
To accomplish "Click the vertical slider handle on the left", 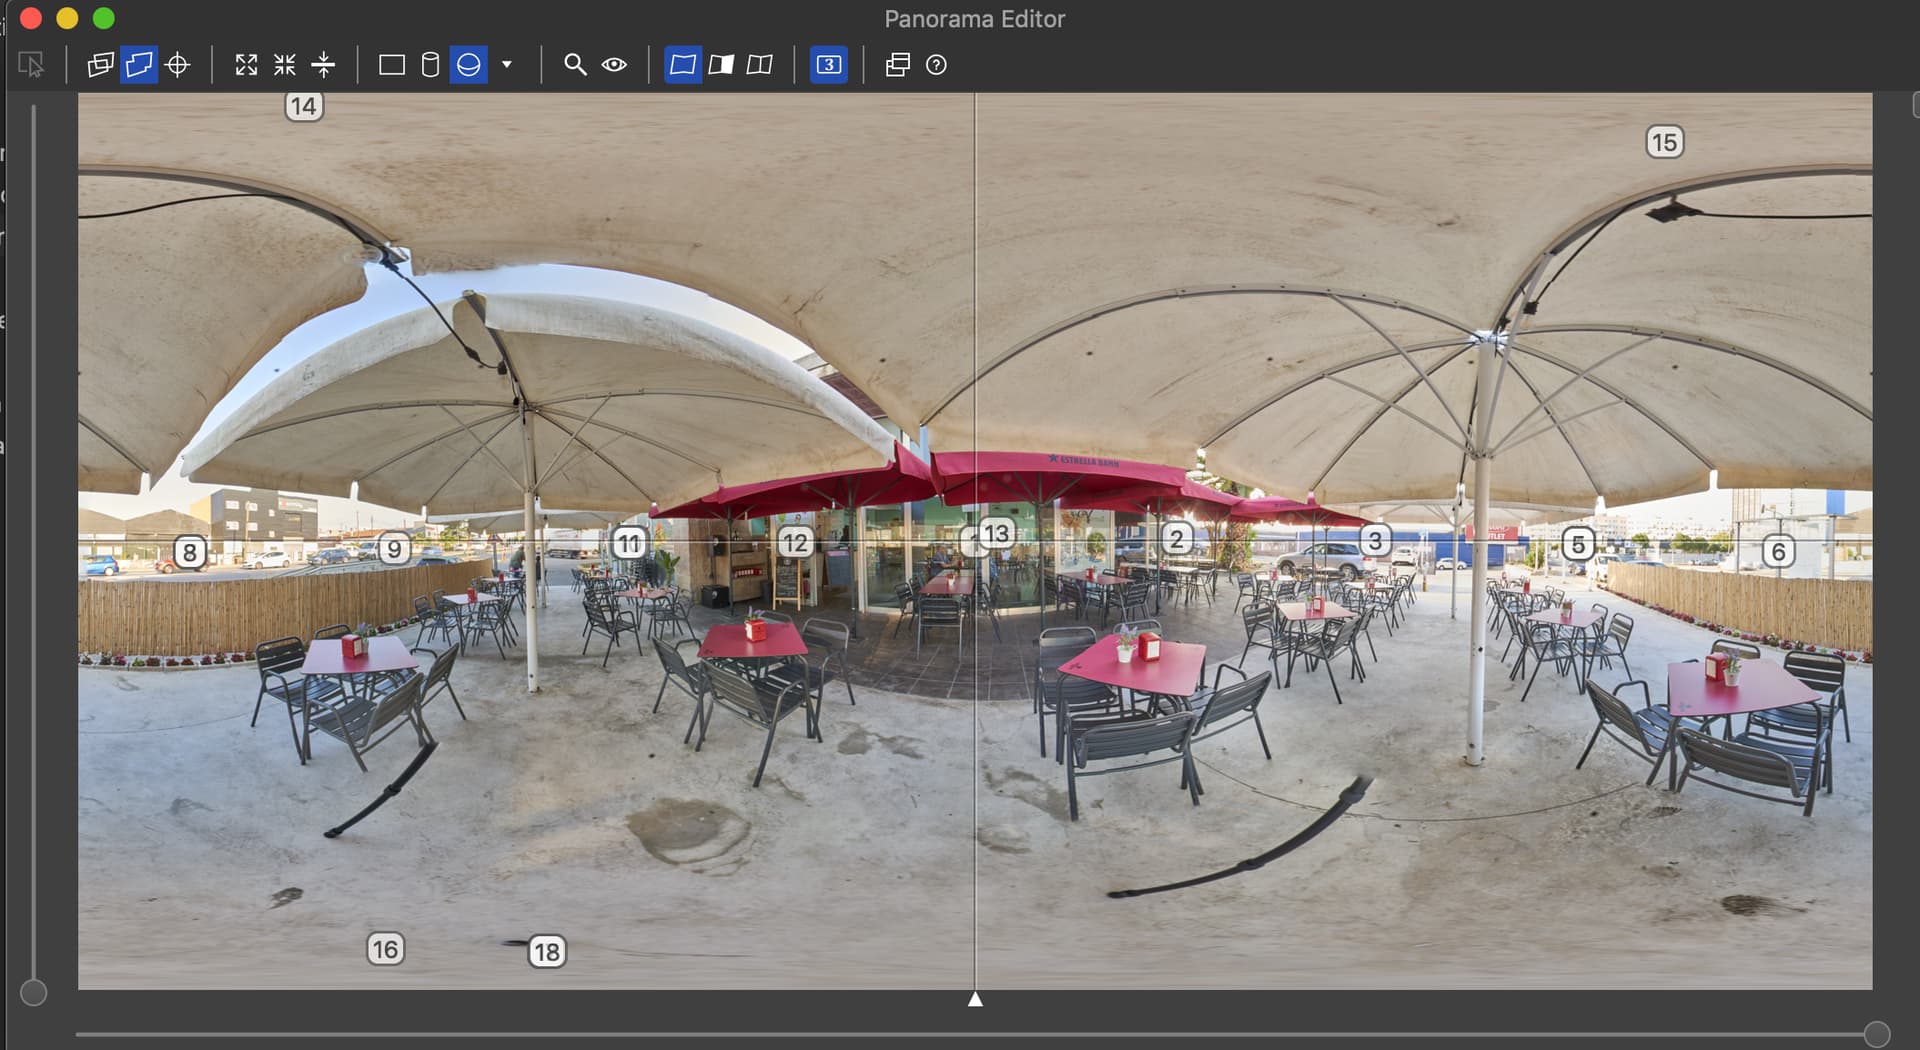I will [34, 992].
